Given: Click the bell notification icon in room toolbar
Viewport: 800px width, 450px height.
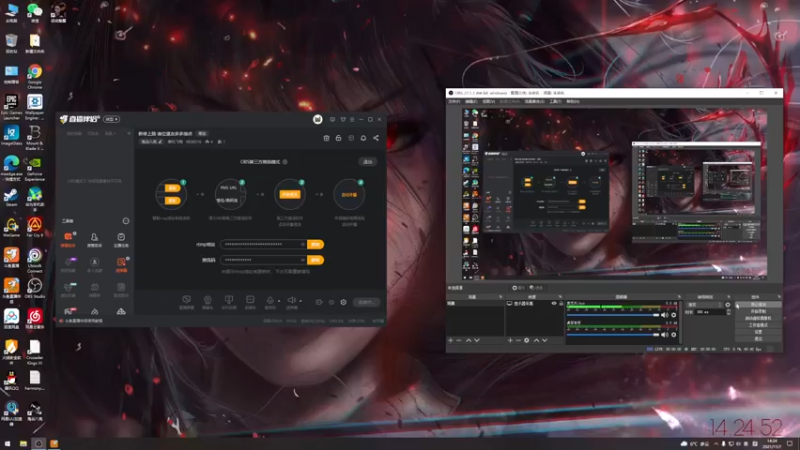Looking at the screenshot, I should 363,138.
